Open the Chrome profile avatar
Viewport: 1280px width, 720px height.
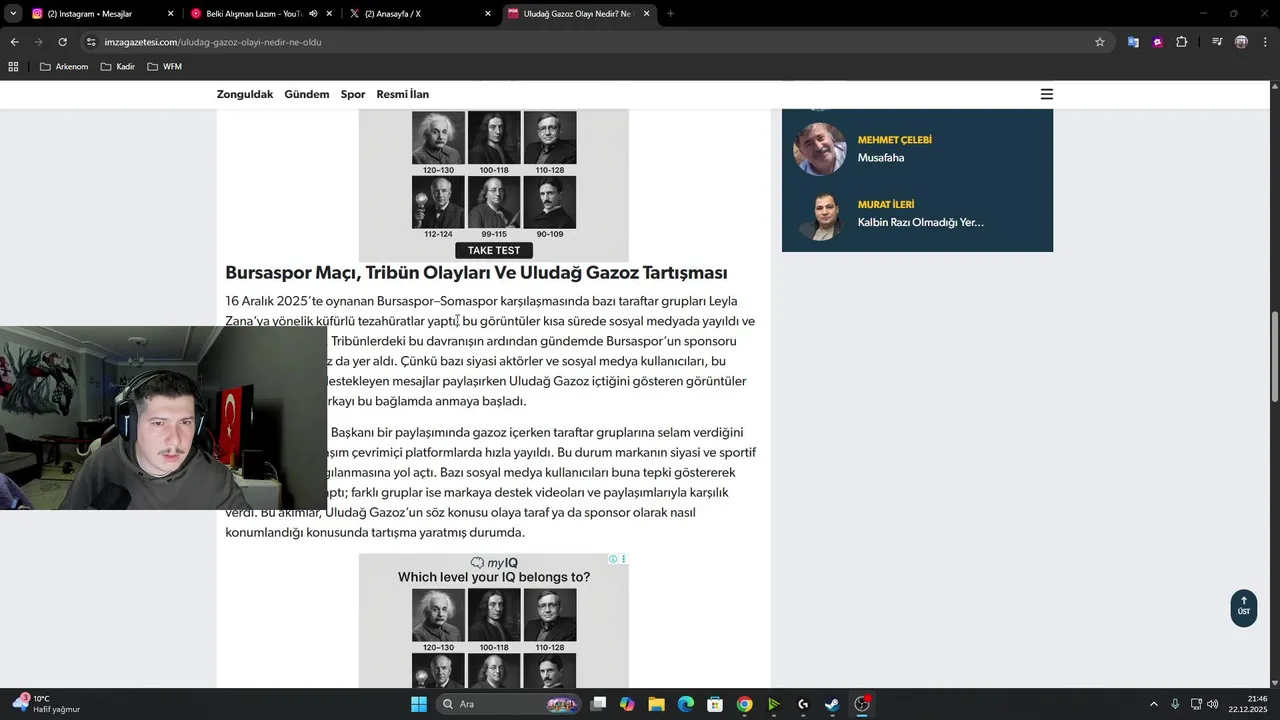pos(1241,42)
